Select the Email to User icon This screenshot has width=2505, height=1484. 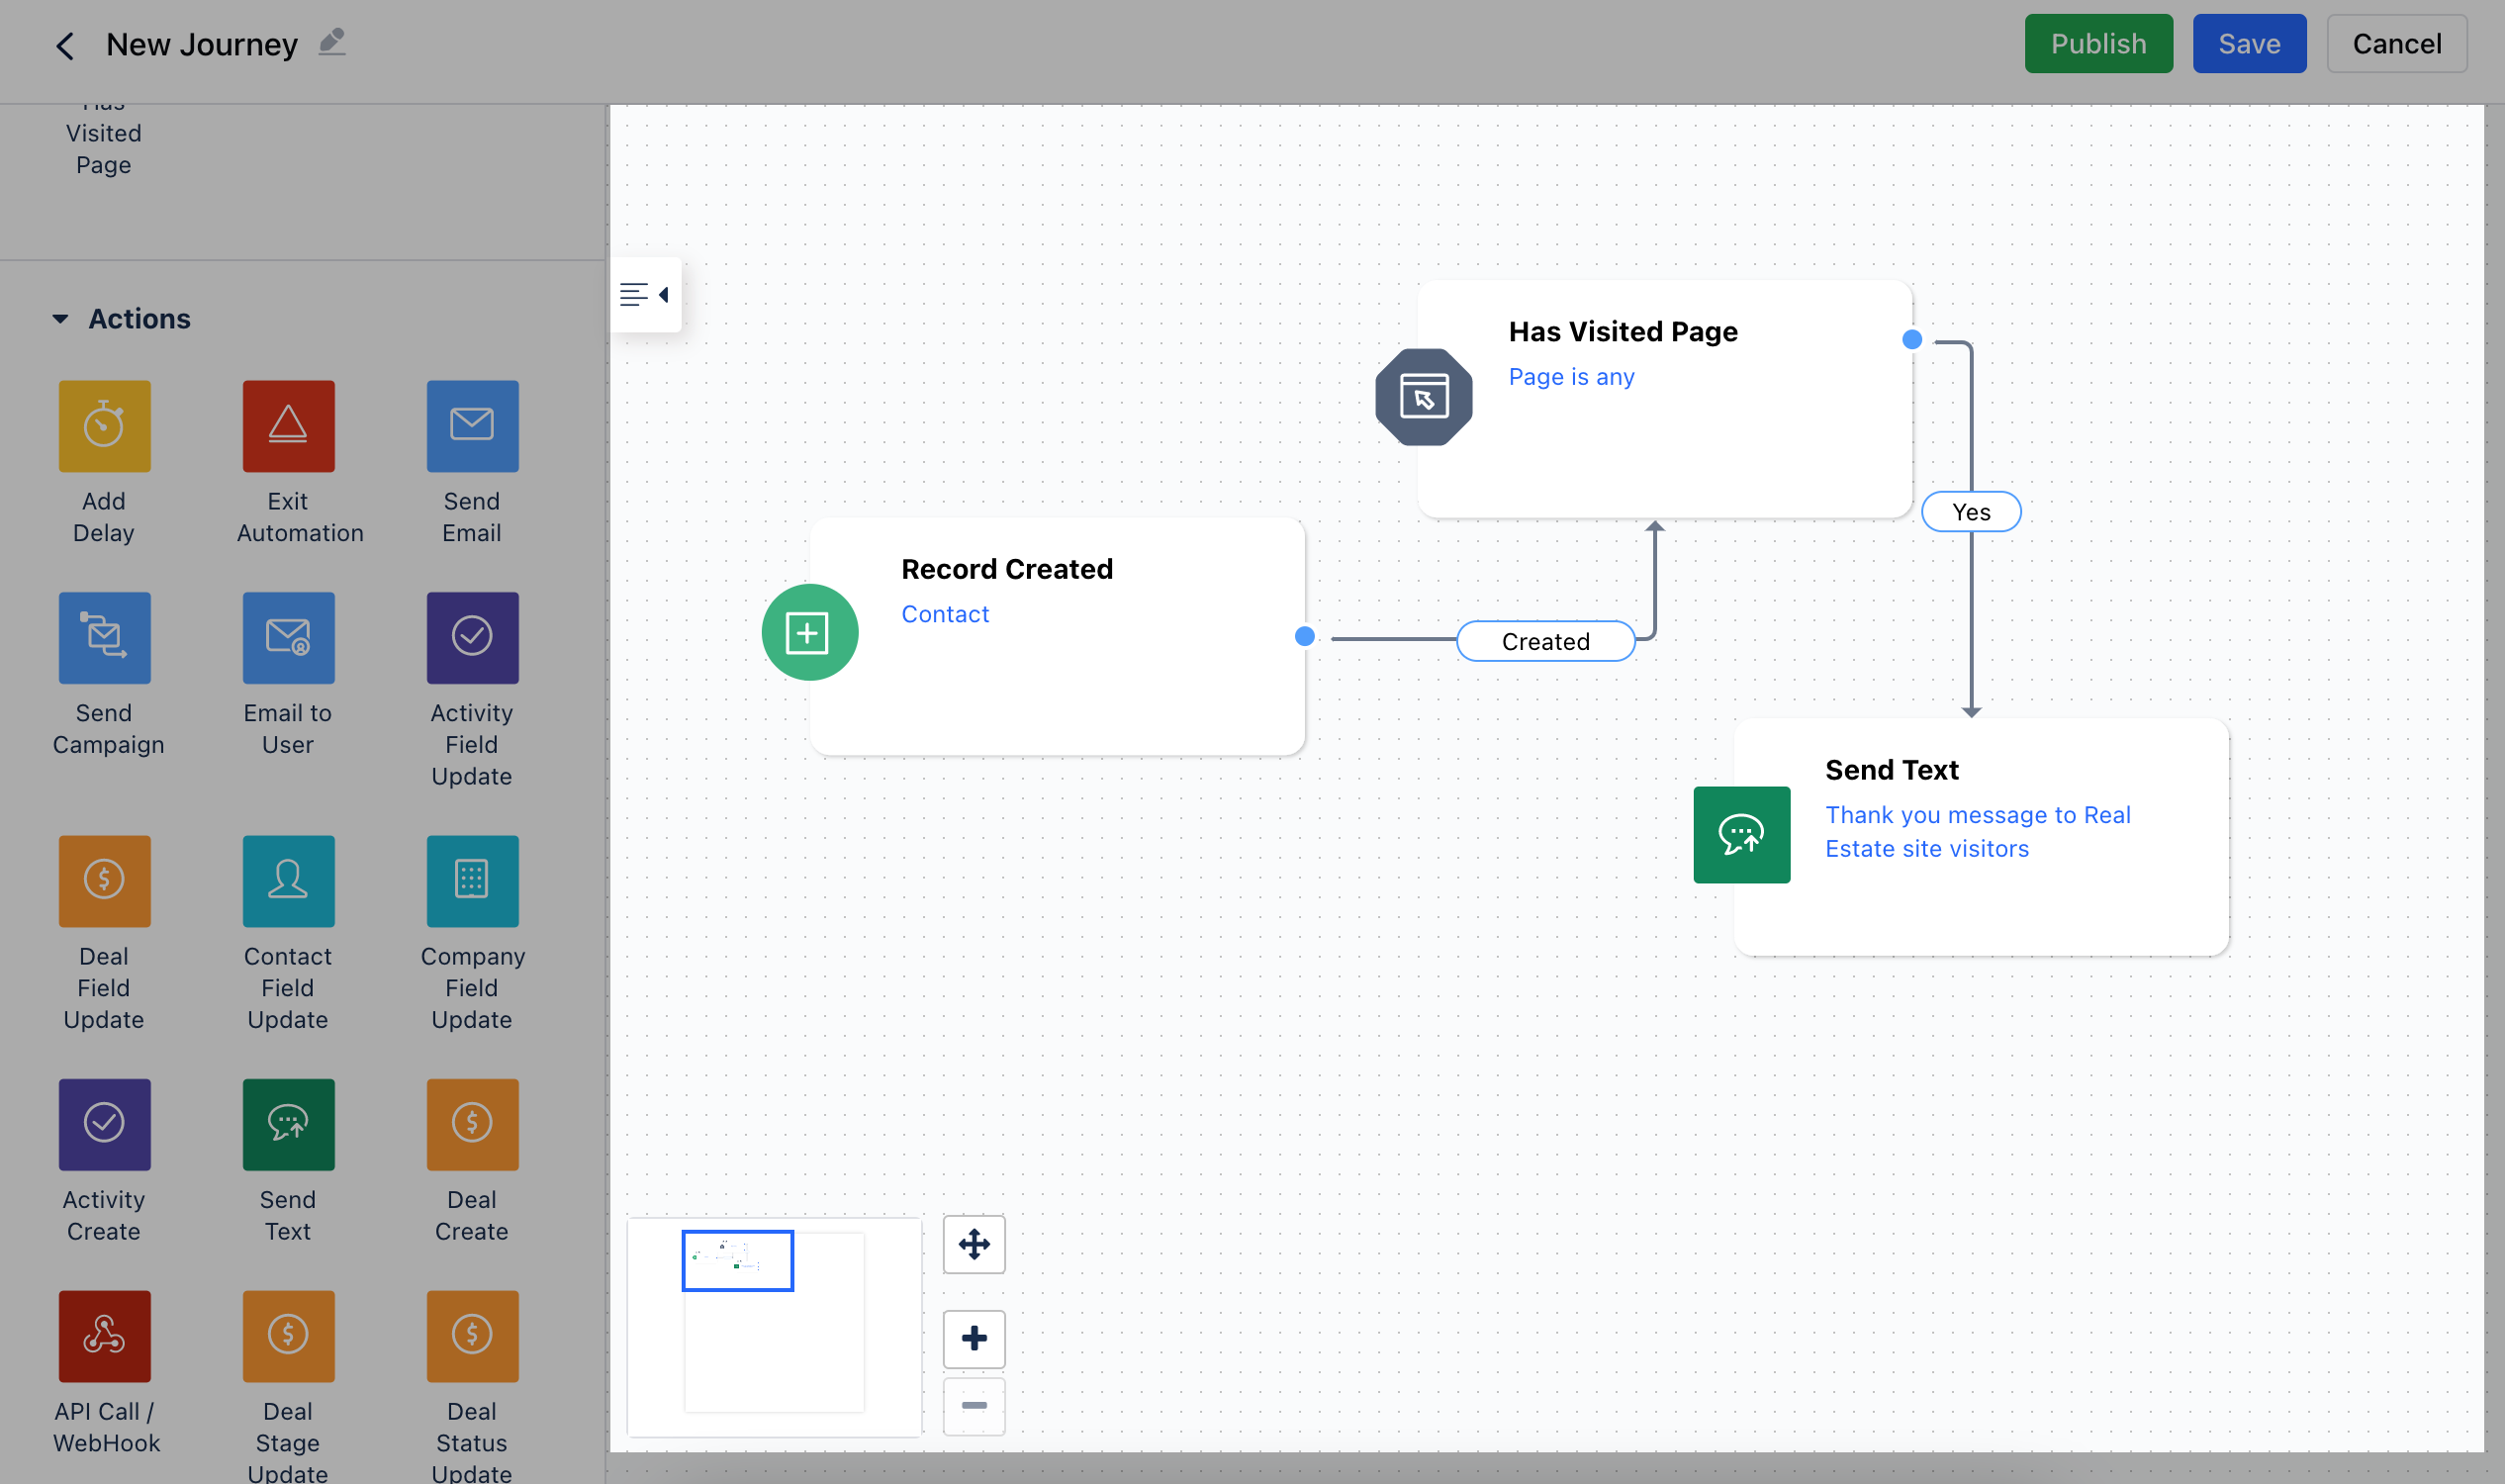(288, 638)
